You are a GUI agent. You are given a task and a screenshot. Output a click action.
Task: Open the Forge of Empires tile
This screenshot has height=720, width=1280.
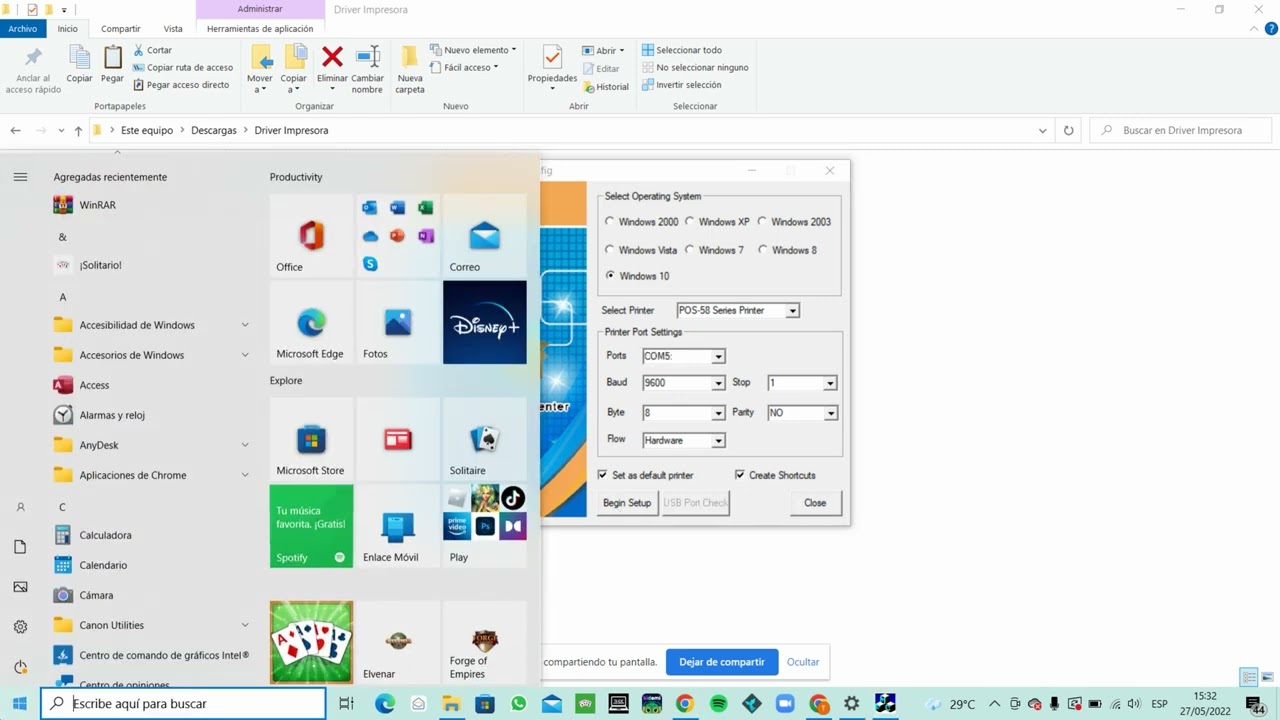484,643
